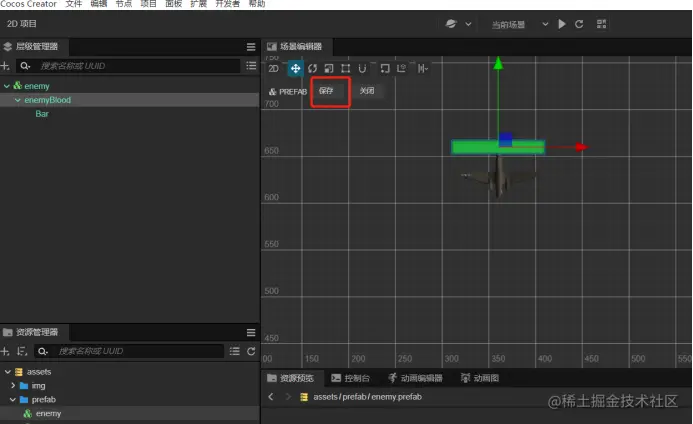This screenshot has height=424, width=693.
Task: Select the Move transform tool
Action: [295, 69]
